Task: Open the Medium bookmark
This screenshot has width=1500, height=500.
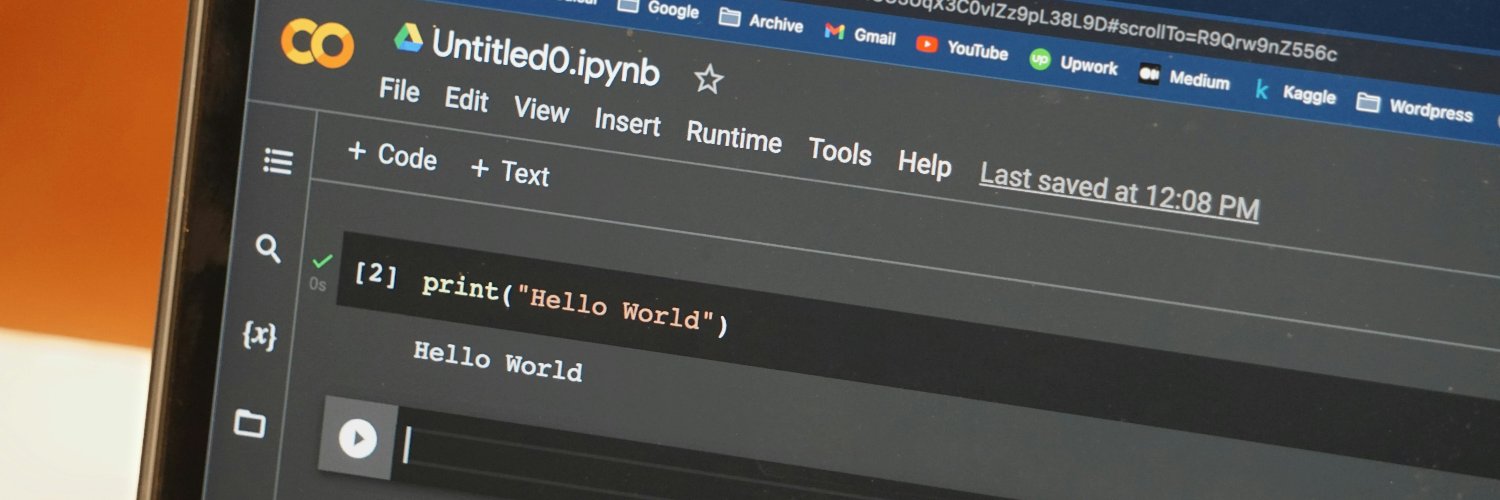Action: pos(1184,78)
